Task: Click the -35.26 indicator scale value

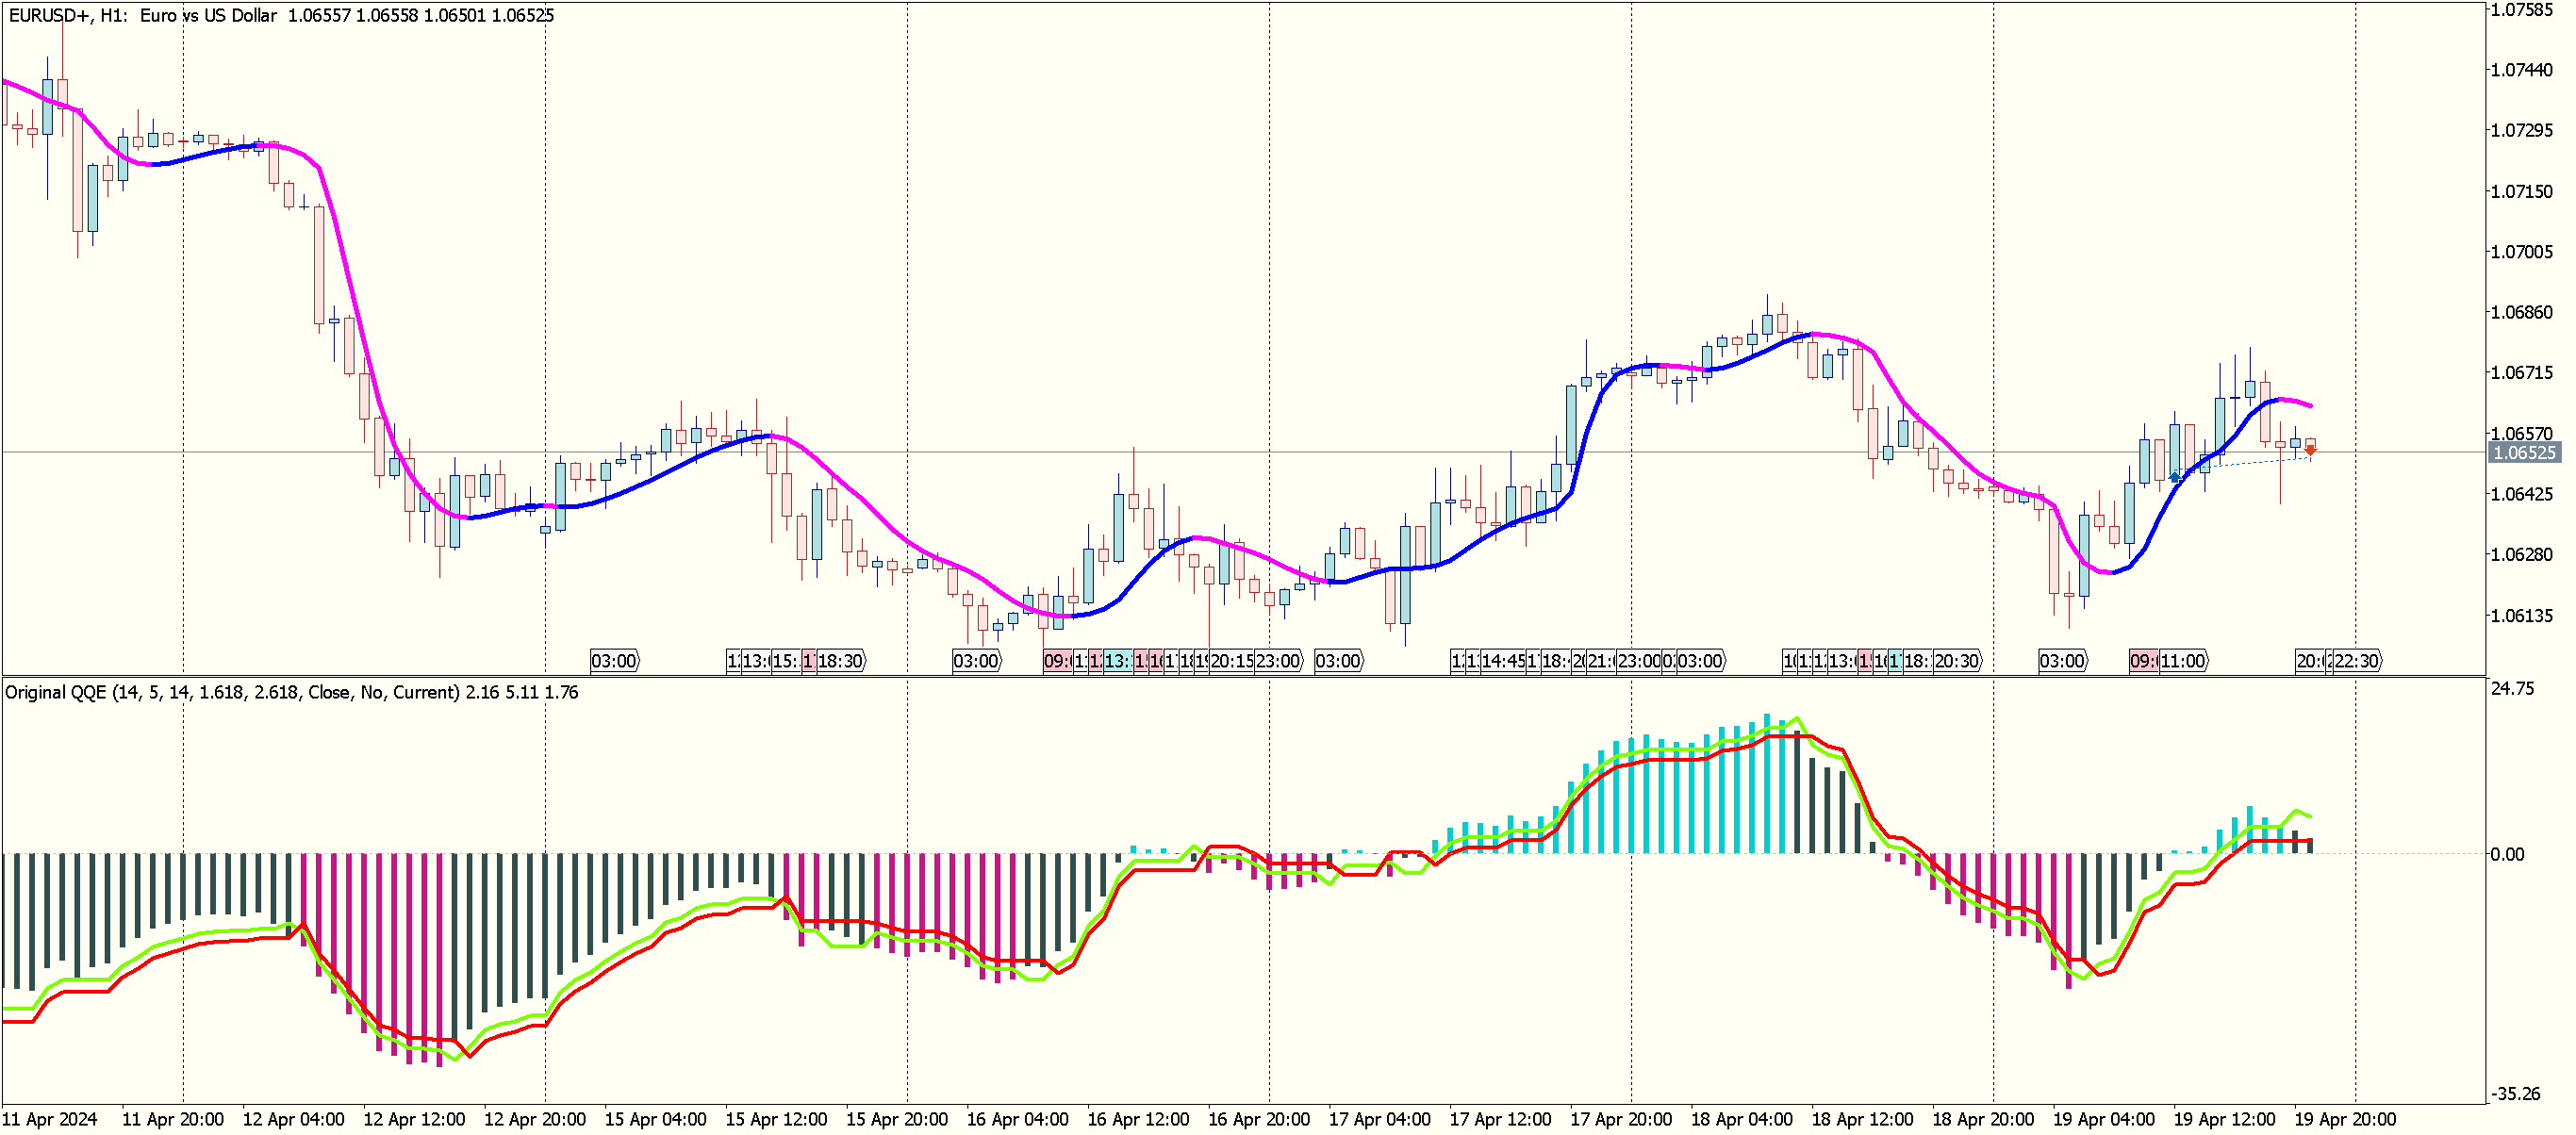Action: tap(2516, 1094)
